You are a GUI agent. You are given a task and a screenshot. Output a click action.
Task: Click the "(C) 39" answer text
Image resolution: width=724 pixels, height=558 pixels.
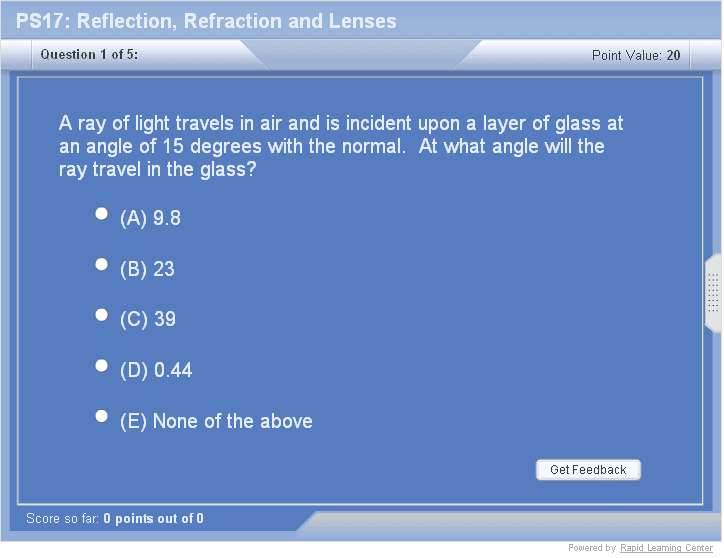pyautogui.click(x=148, y=319)
